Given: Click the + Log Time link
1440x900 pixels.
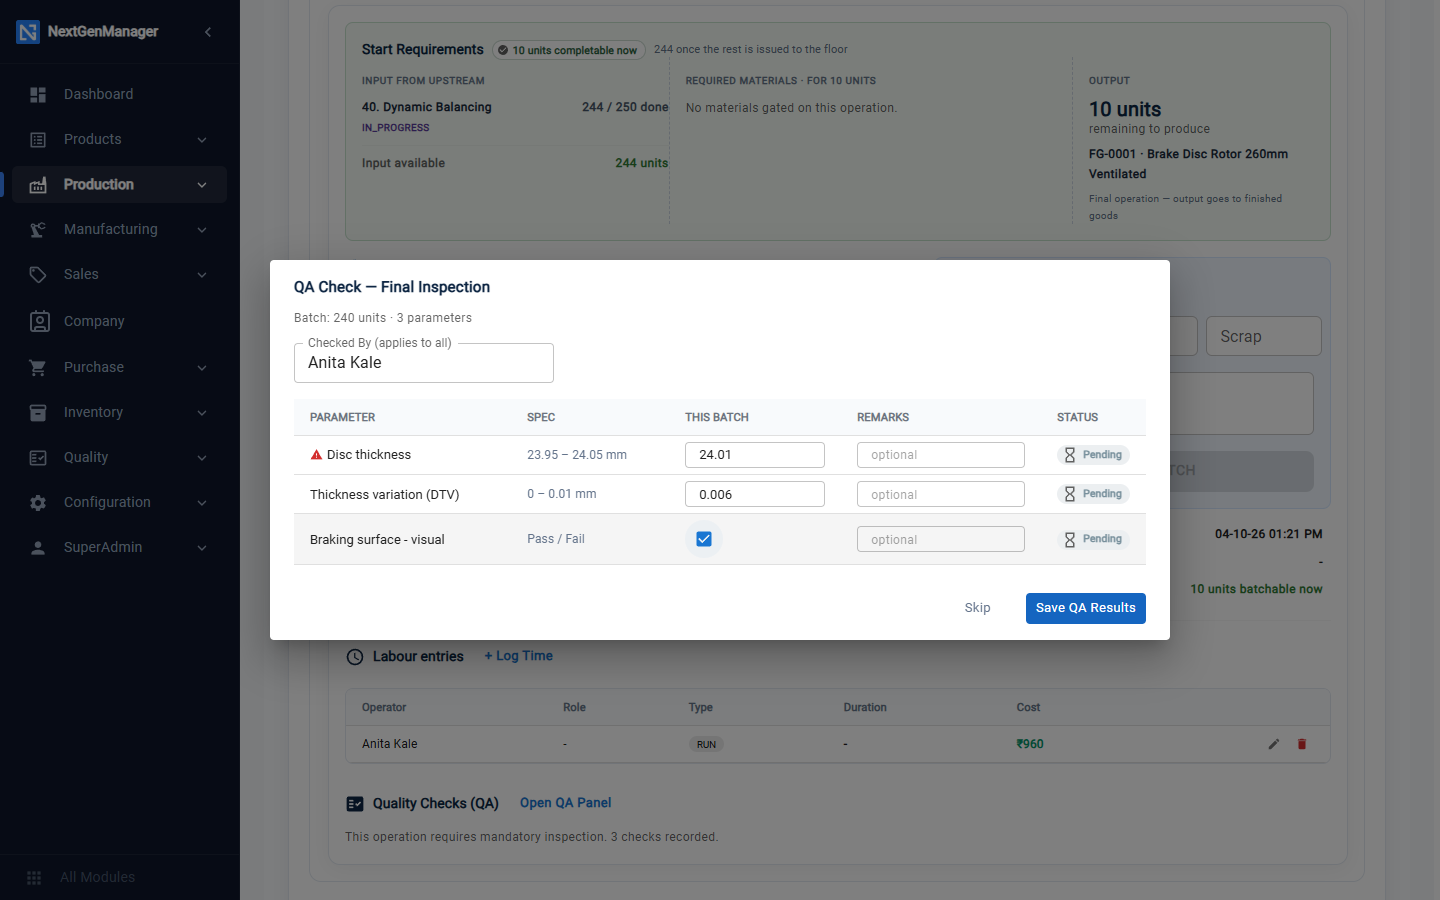Looking at the screenshot, I should [x=519, y=656].
